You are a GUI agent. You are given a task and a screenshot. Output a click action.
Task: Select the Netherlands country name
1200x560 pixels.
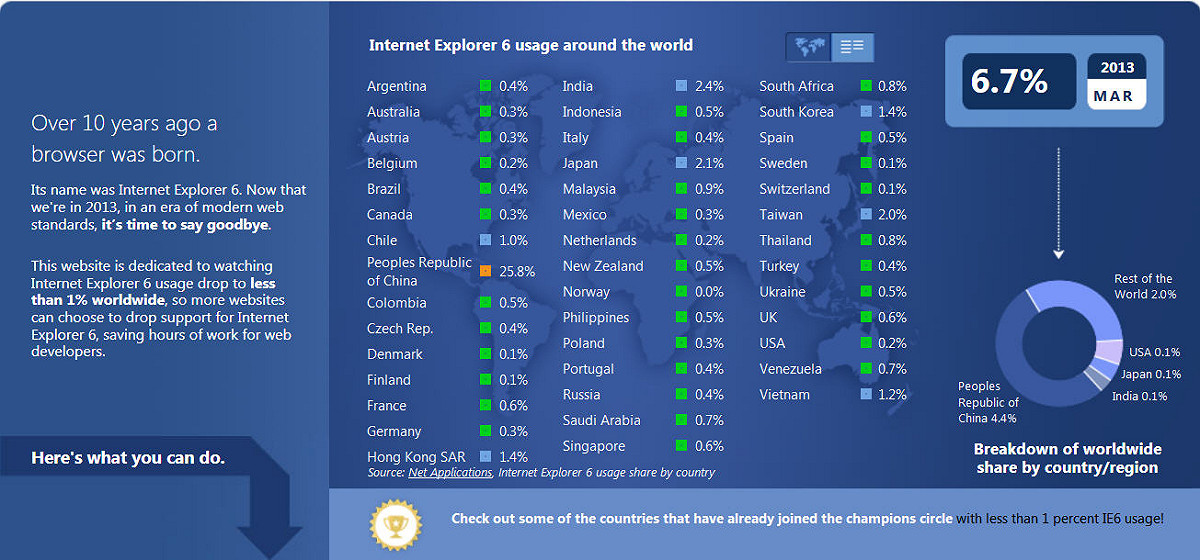pos(600,240)
